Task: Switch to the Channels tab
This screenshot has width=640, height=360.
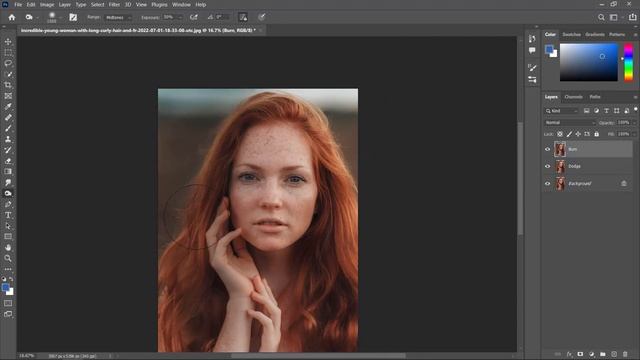Action: (573, 97)
